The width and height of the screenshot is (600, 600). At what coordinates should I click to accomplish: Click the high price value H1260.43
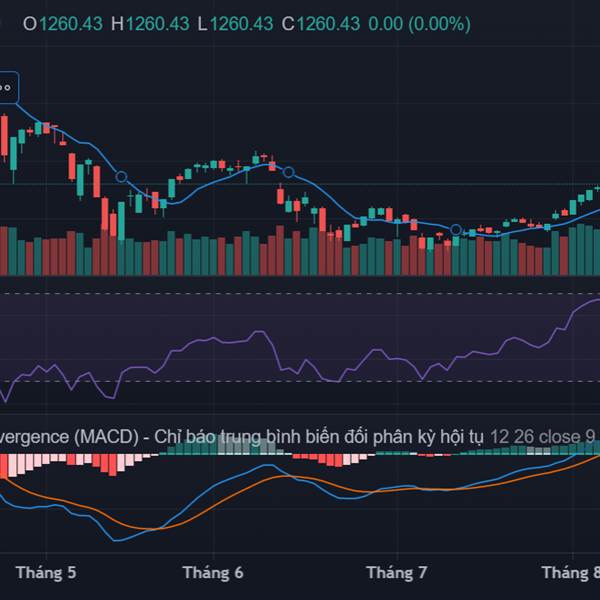(150, 24)
